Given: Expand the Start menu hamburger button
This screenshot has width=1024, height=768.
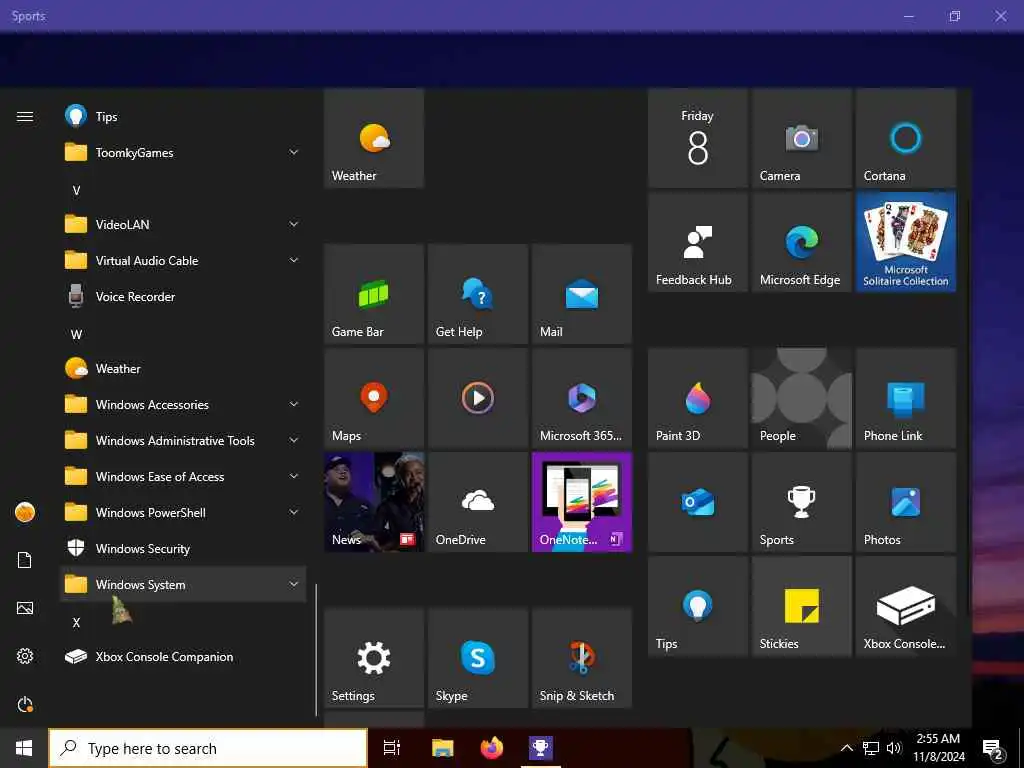Looking at the screenshot, I should 25,116.
